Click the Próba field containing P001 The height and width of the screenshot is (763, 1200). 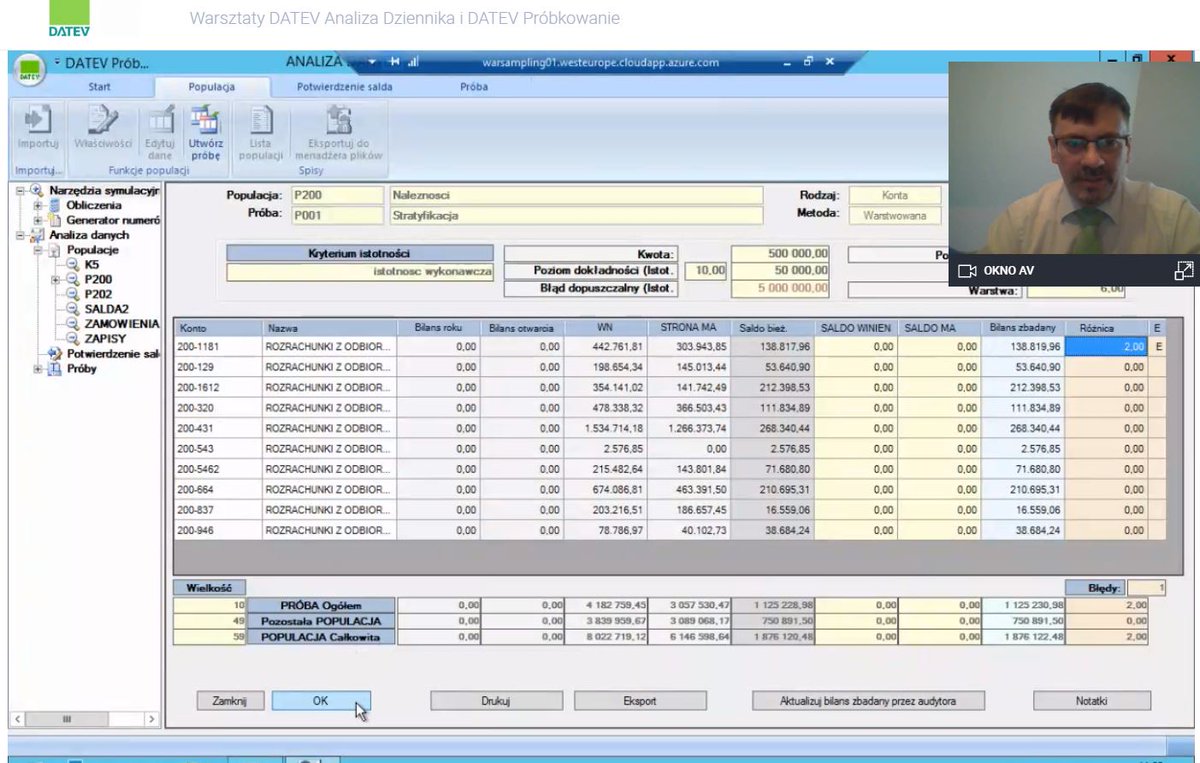click(x=336, y=214)
